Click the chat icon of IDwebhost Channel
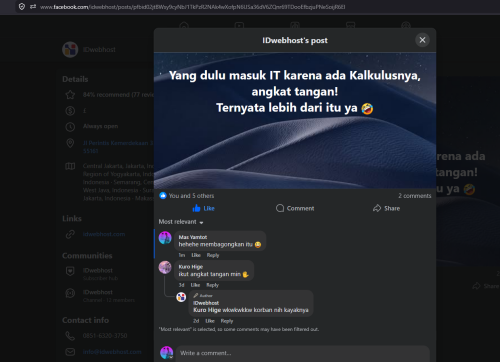The height and width of the screenshot is (362, 500). (70, 293)
